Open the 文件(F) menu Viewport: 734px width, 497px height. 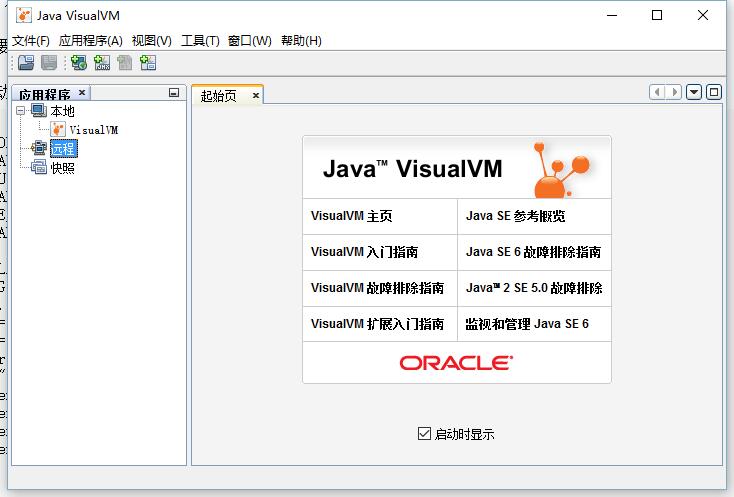pos(30,41)
